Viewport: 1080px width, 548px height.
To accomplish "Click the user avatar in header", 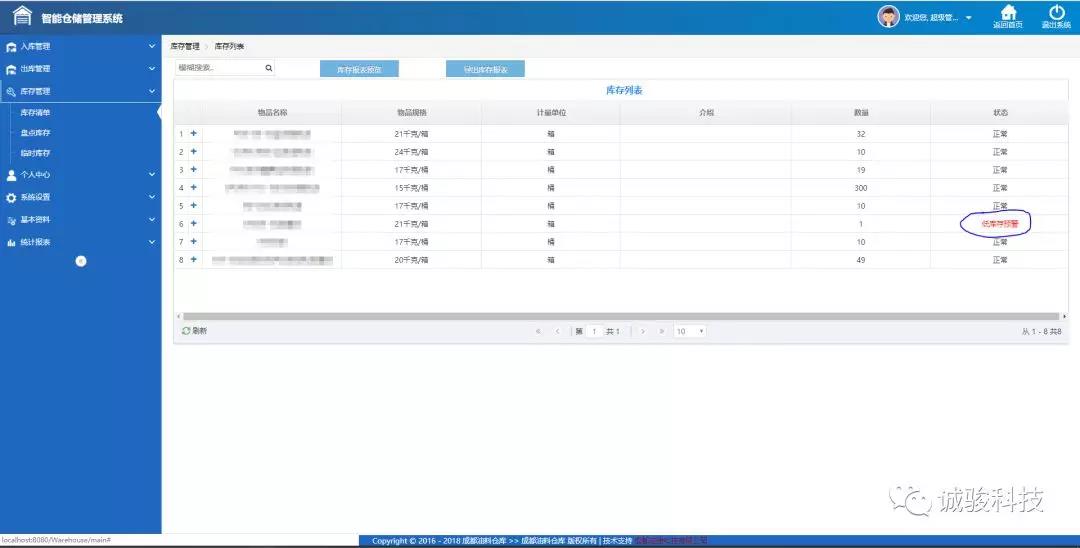I will coord(888,16).
